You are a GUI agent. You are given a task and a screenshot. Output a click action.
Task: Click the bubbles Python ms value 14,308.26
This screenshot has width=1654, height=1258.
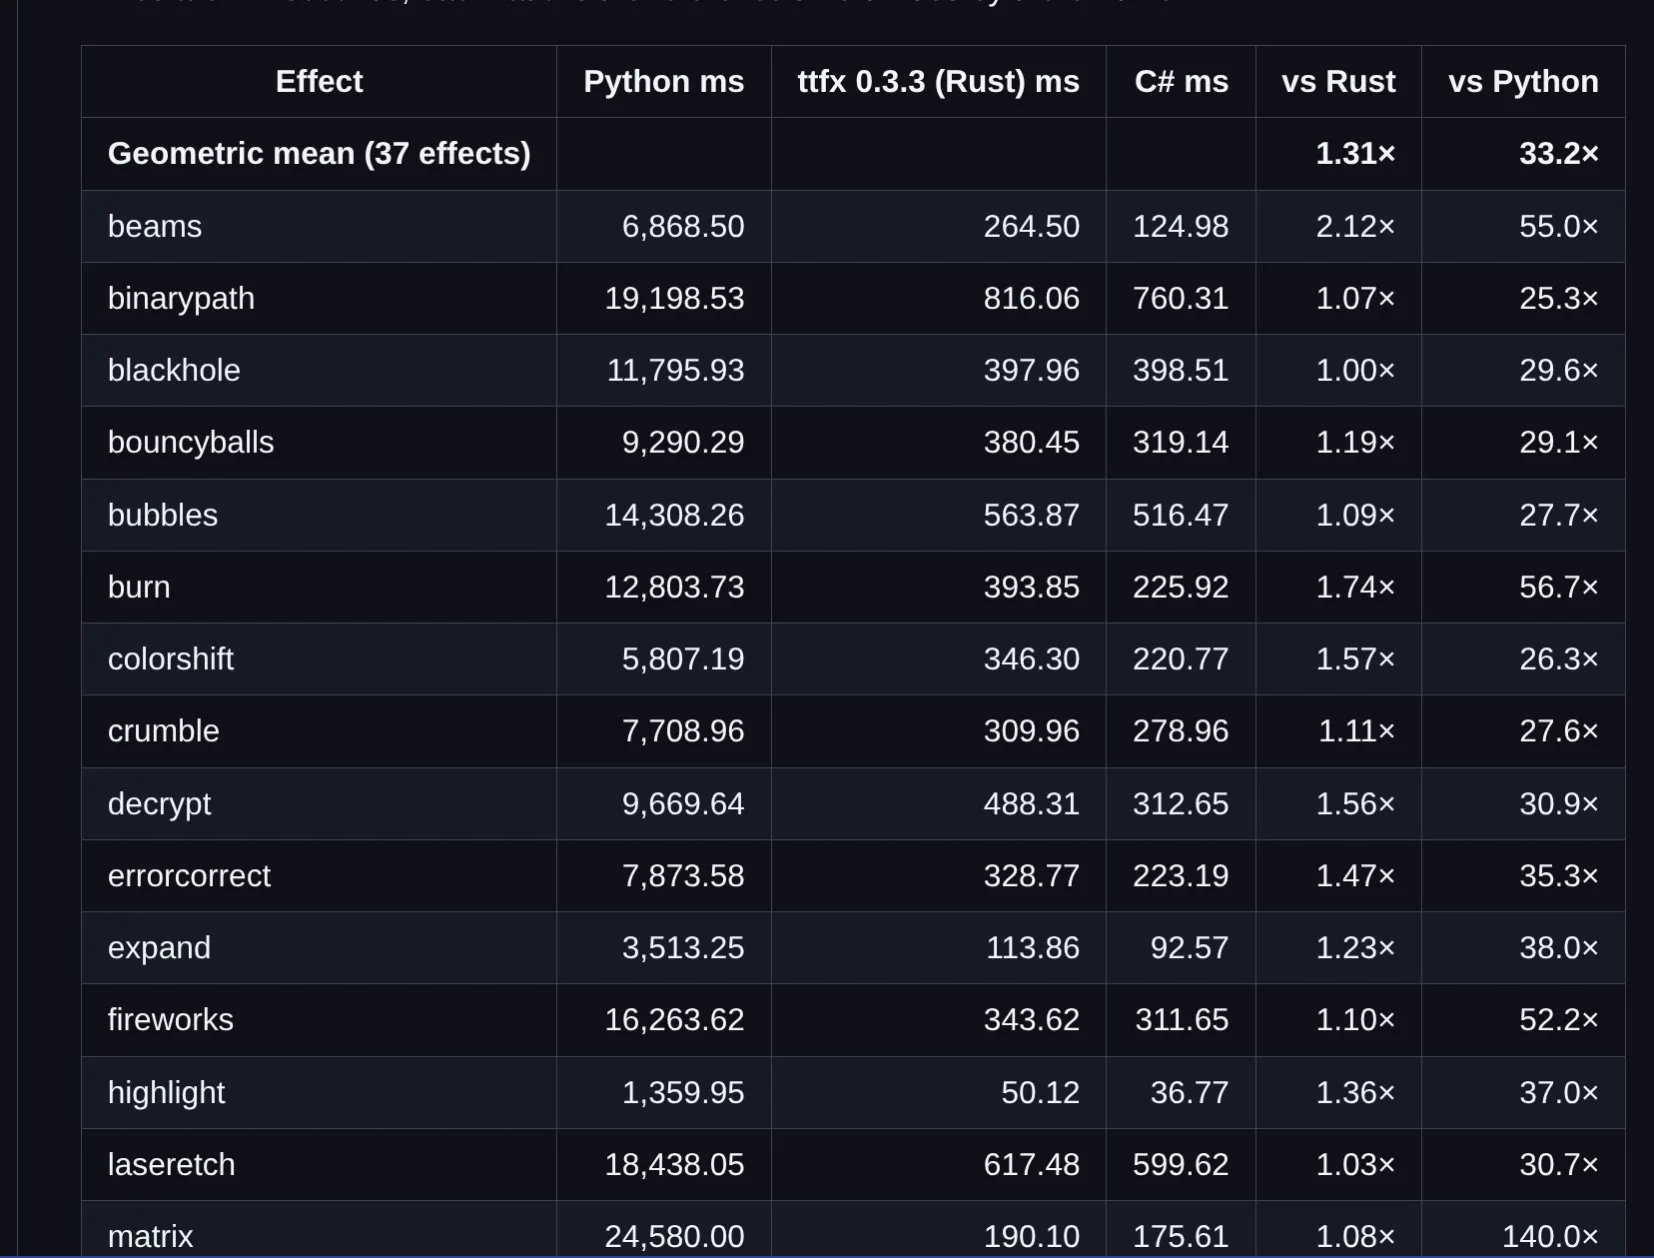[x=674, y=516]
